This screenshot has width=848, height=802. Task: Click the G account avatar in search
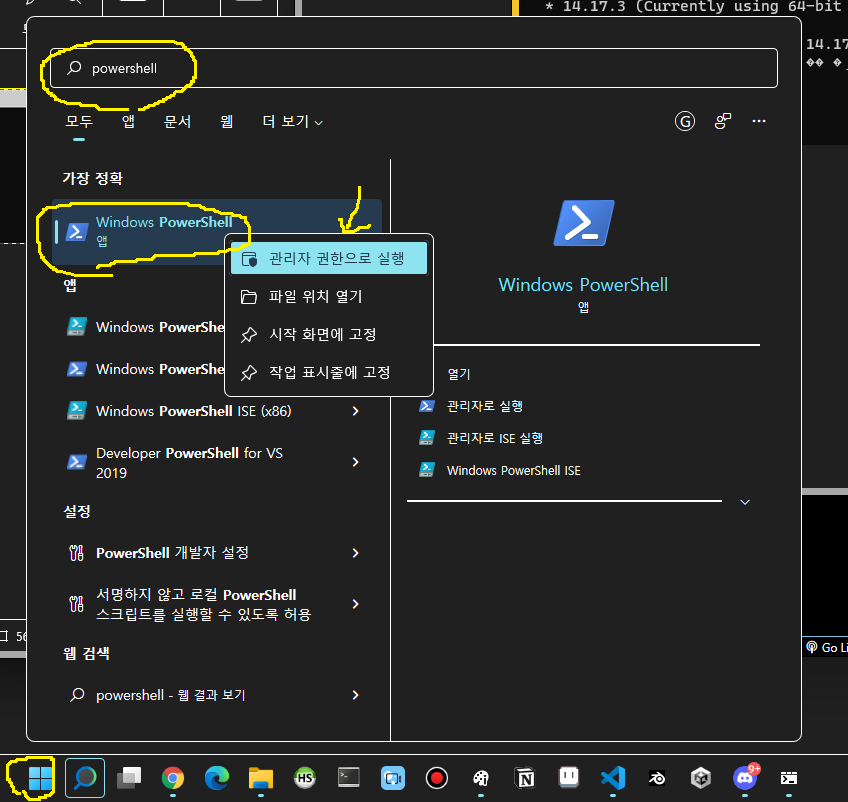pos(685,121)
